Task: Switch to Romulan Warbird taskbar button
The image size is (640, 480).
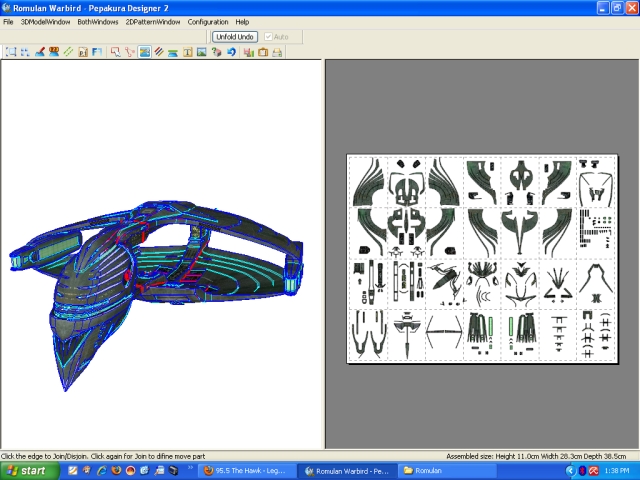Action: coord(347,471)
